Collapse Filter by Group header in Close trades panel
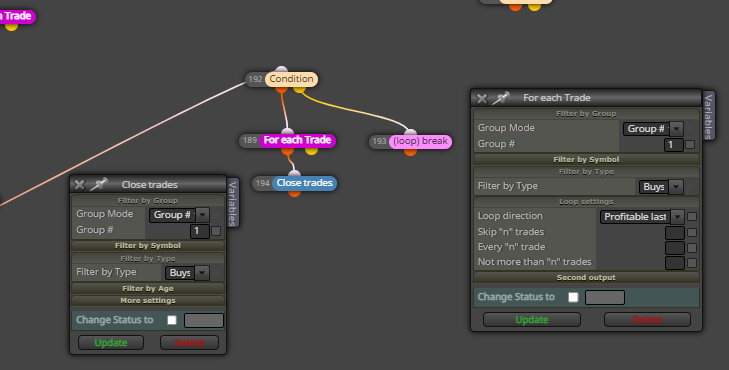729x370 pixels. pos(148,201)
